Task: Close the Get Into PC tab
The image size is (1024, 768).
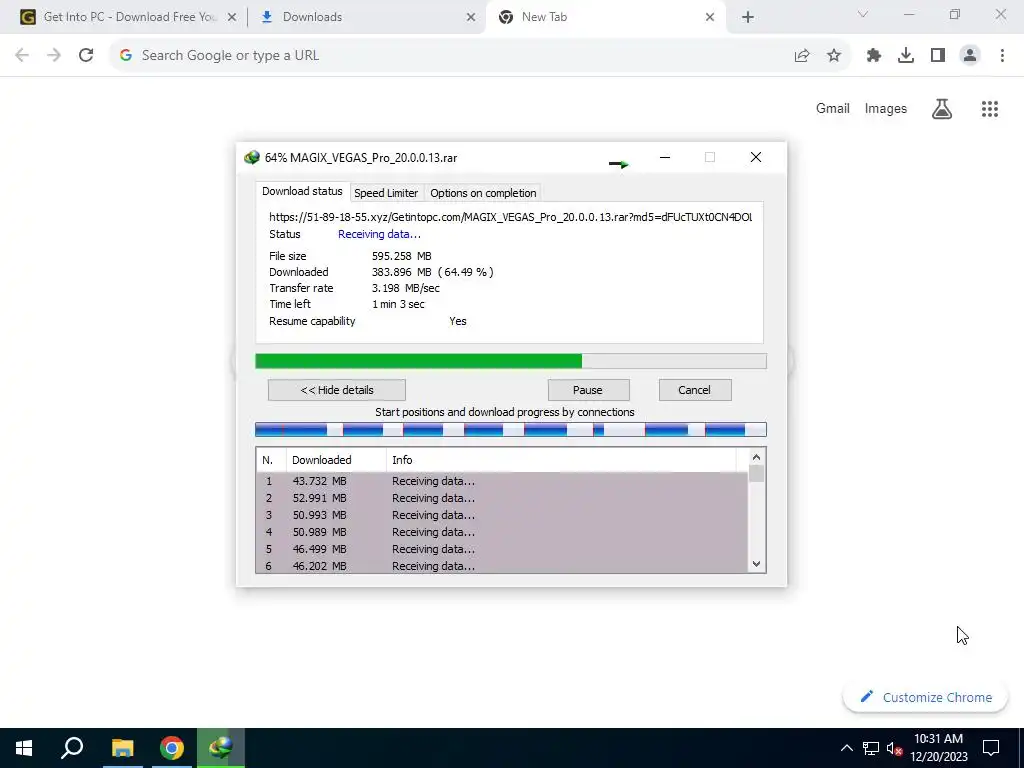Action: click(232, 18)
